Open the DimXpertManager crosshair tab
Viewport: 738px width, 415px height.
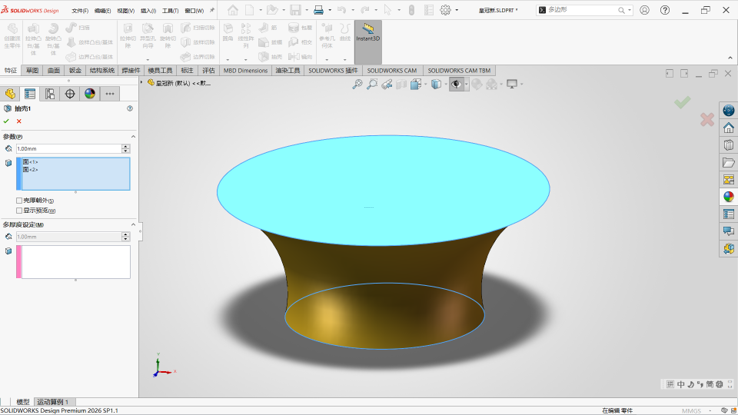[x=70, y=94]
